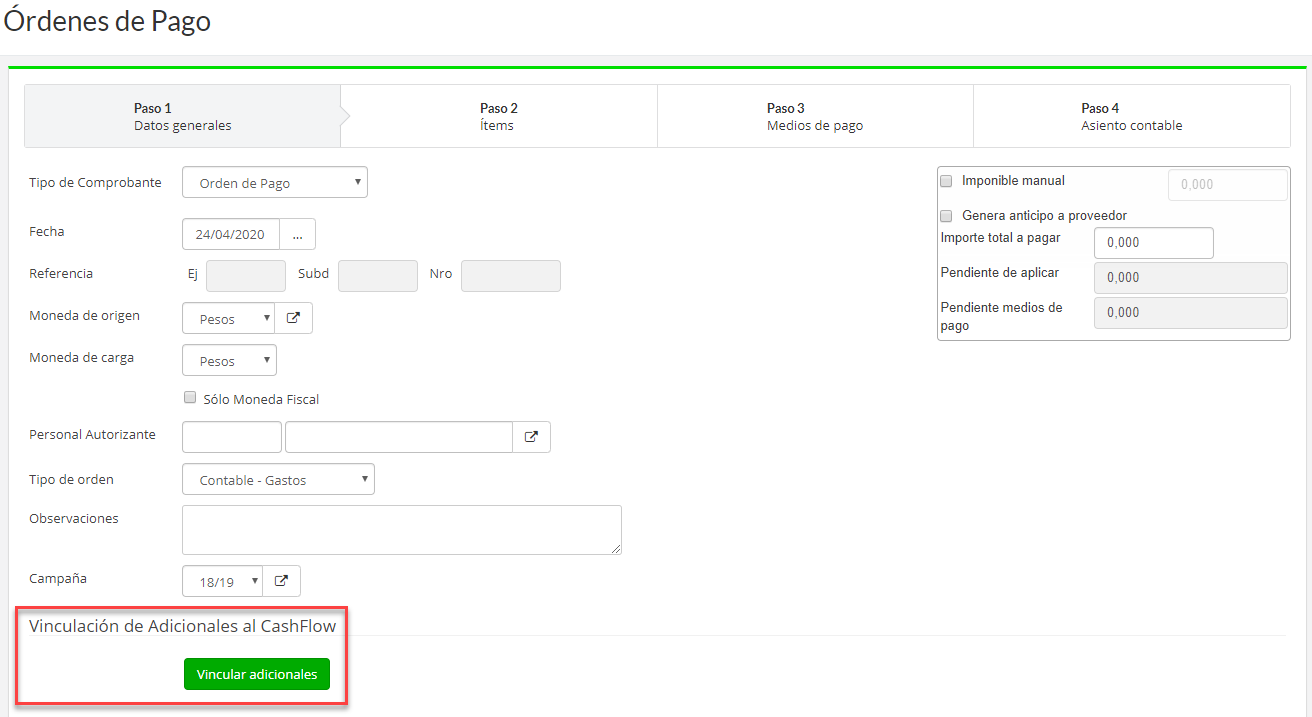Click inside the Observaciones text area

pos(402,530)
